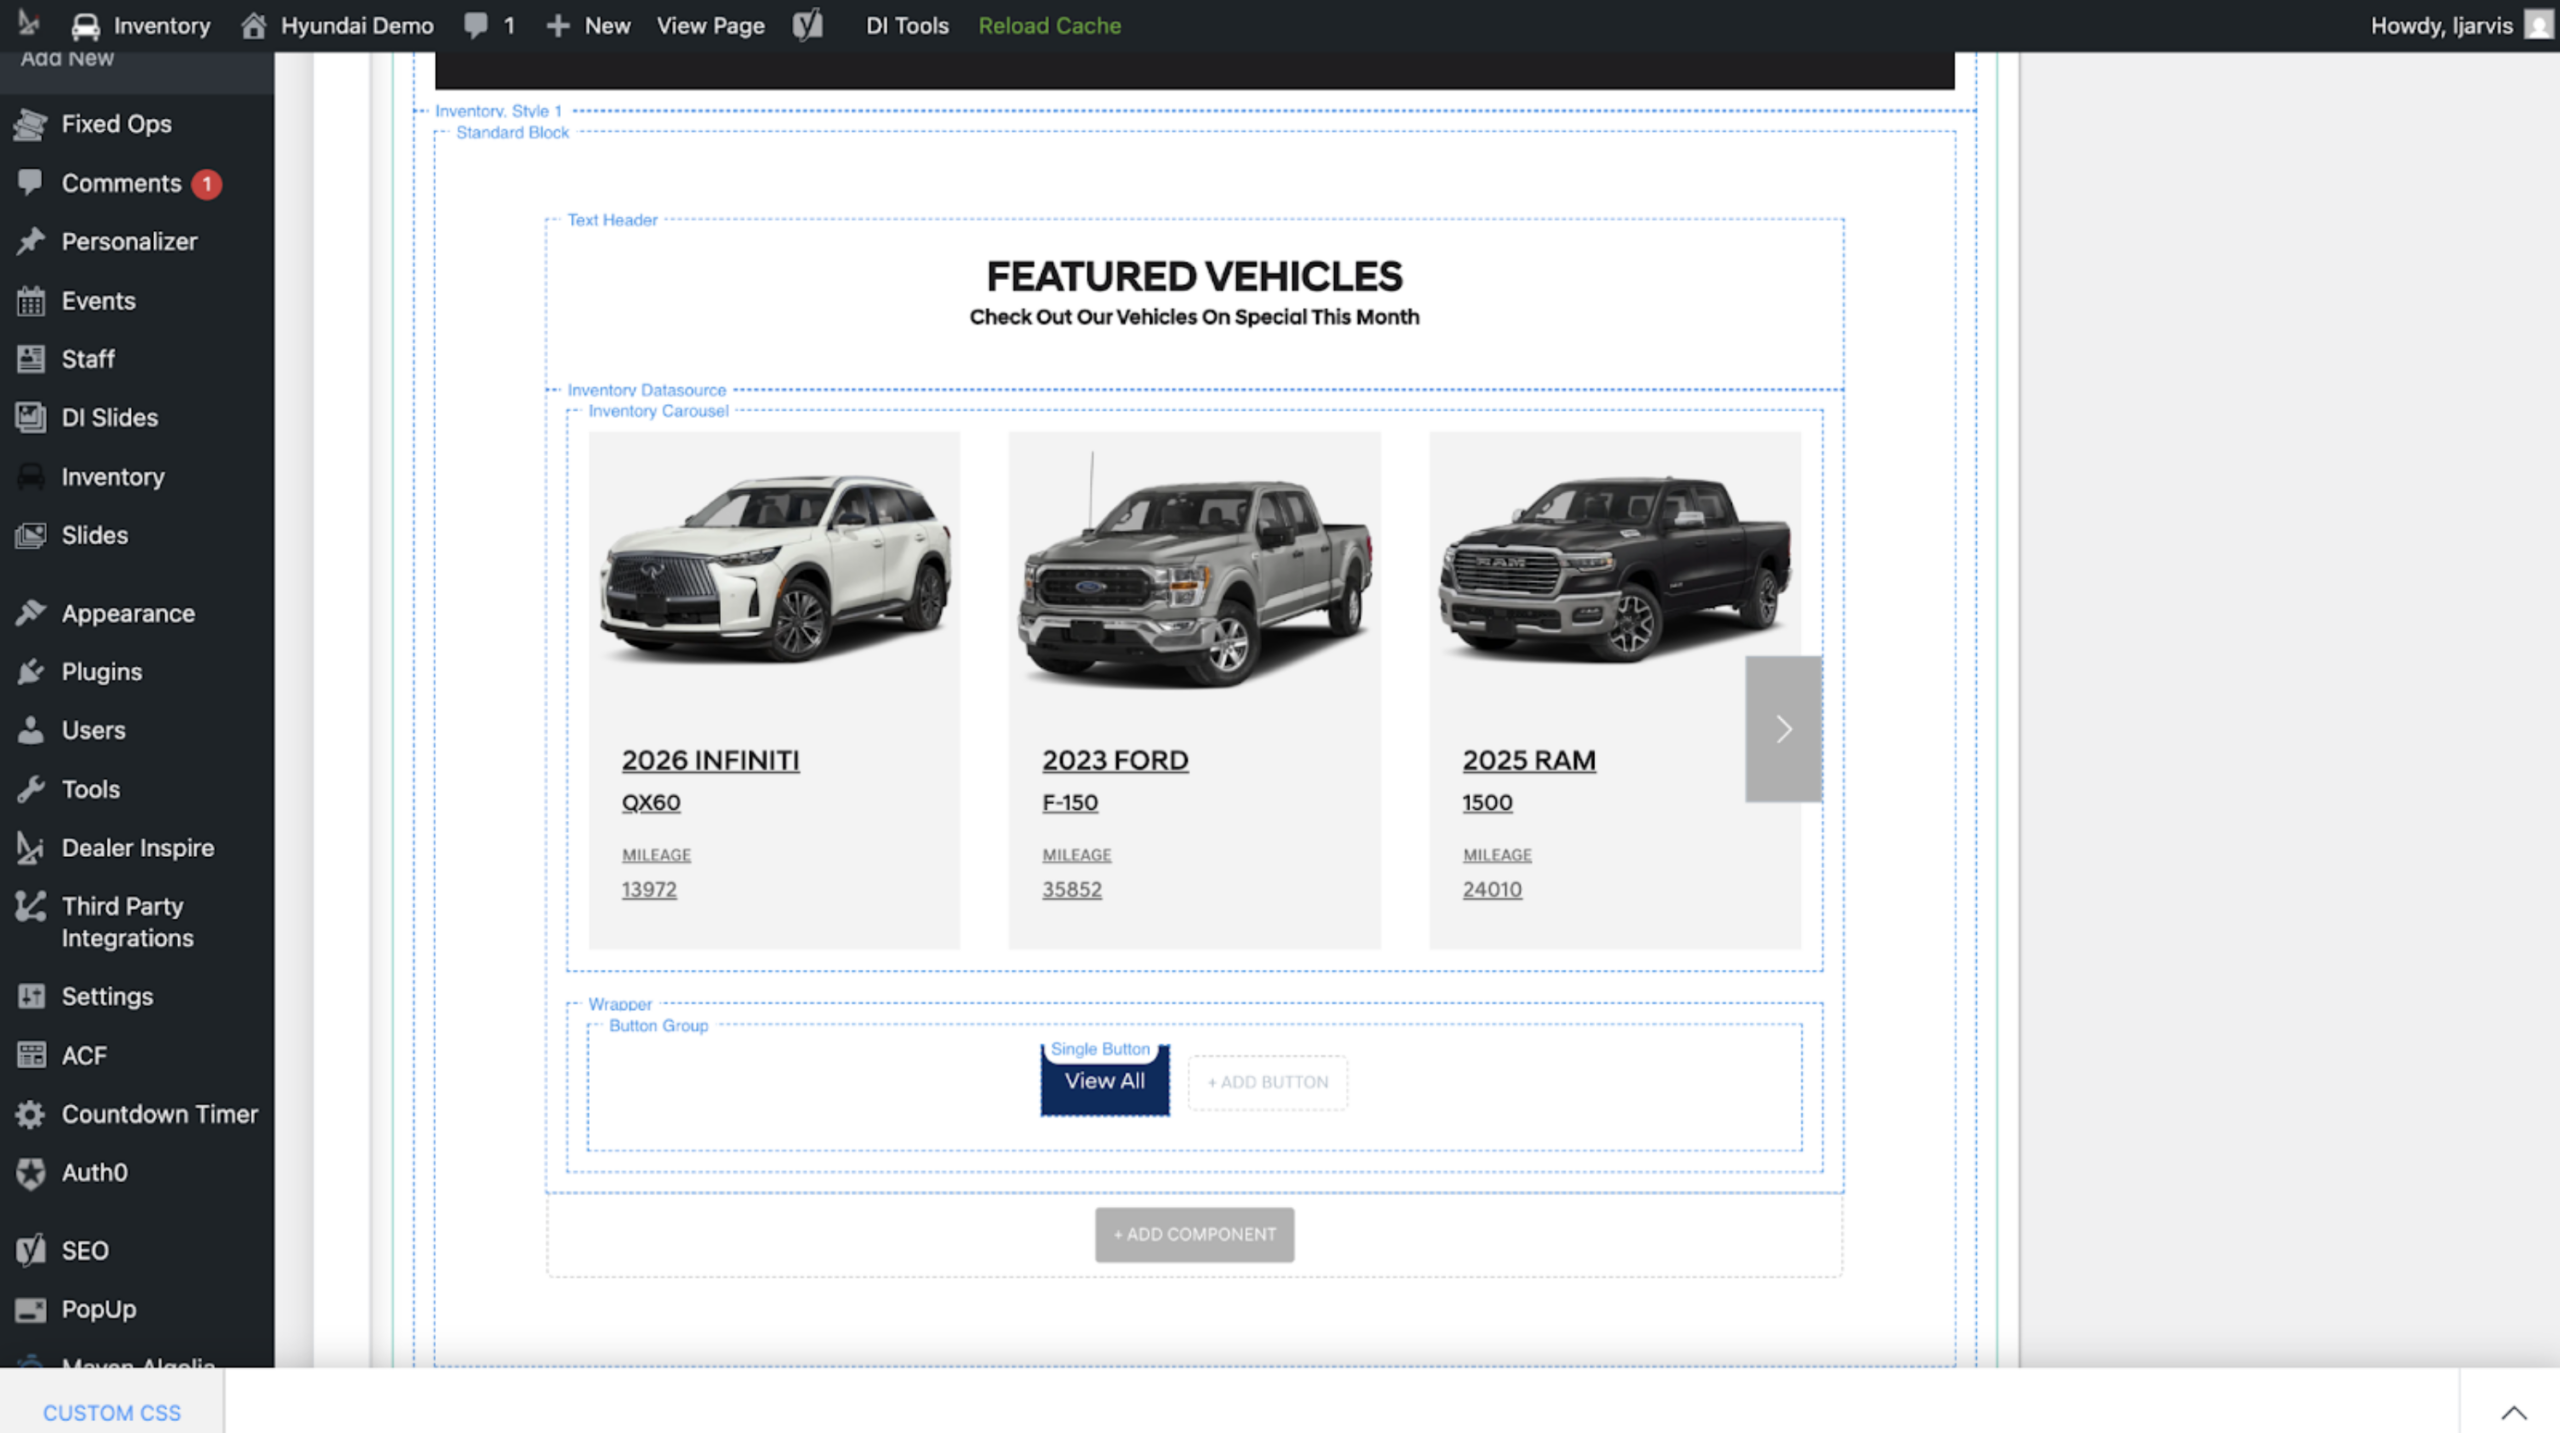The width and height of the screenshot is (2560, 1433).
Task: Select the Inventory Datasource component label
Action: pos(646,390)
